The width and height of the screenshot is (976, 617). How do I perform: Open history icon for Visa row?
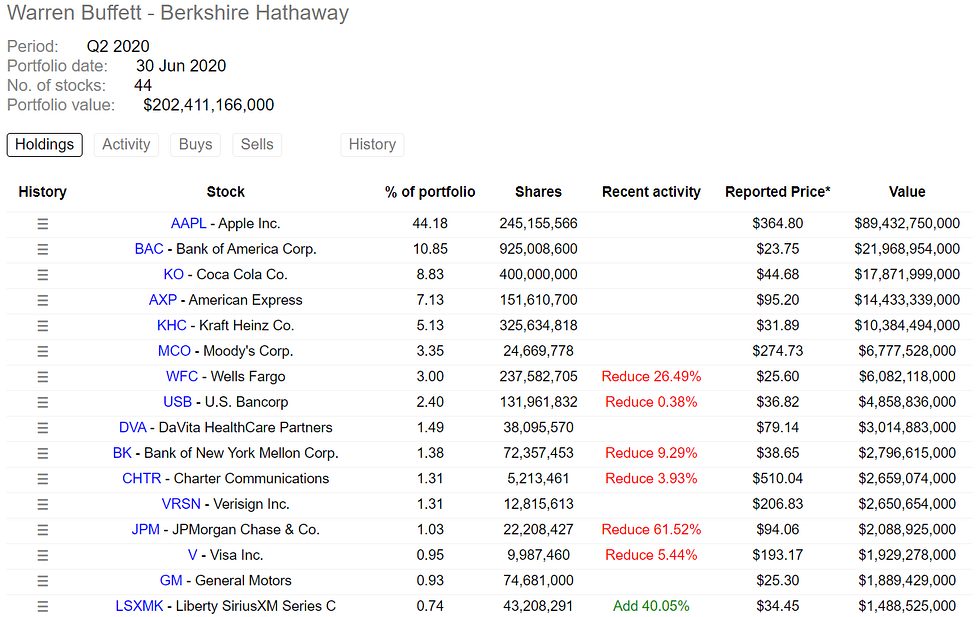tap(42, 555)
